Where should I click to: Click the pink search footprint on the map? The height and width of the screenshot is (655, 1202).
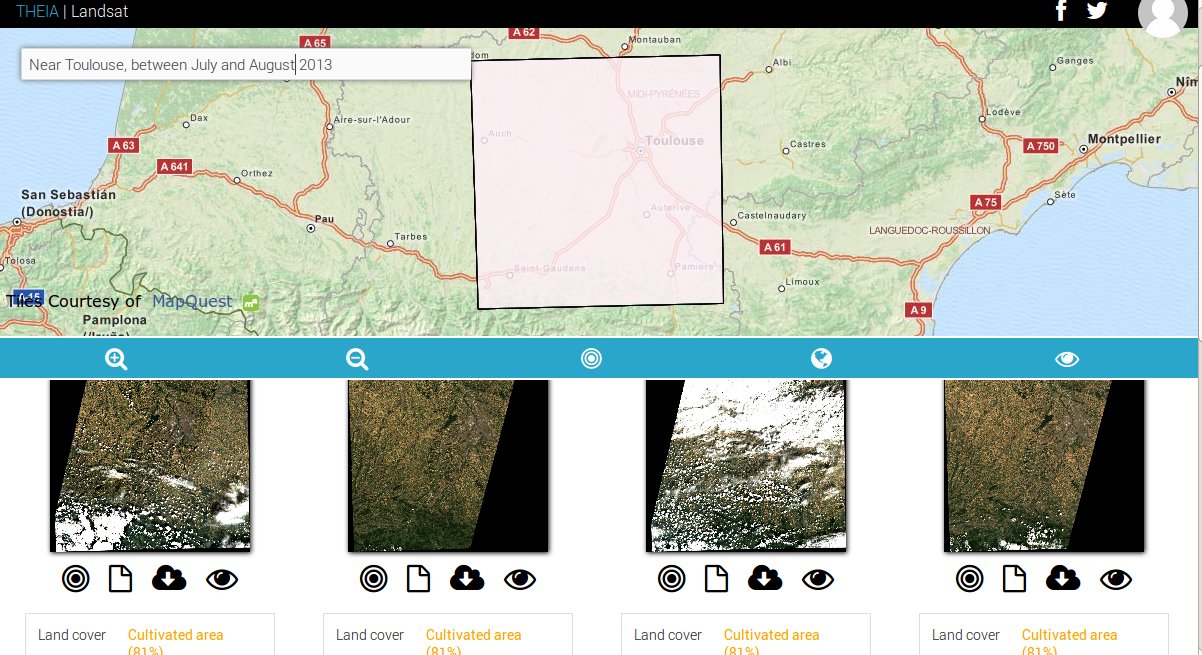coord(598,181)
